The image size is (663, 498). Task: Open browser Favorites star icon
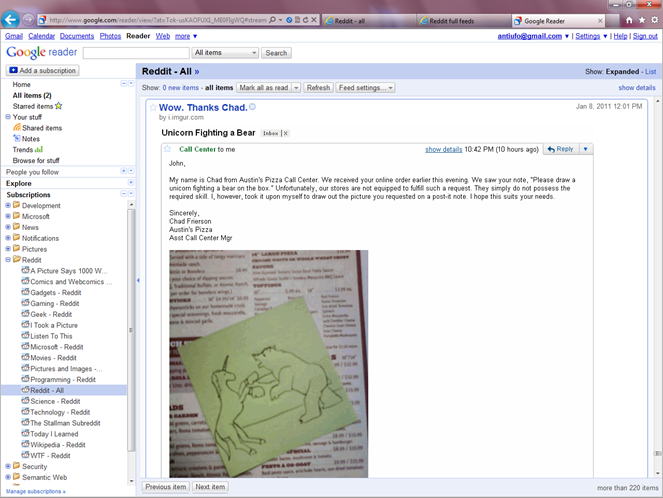point(642,20)
